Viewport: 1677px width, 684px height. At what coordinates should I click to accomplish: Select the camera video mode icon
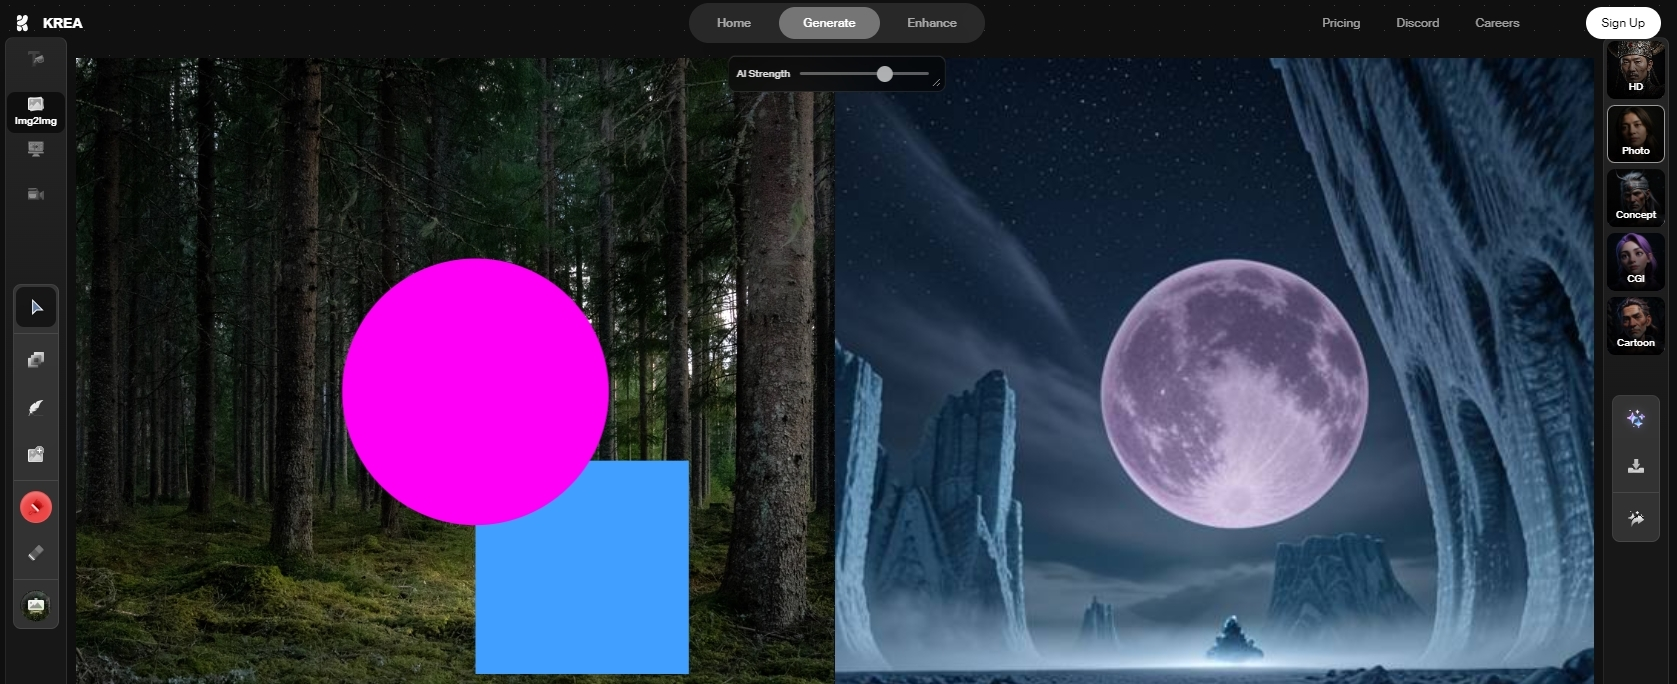click(x=36, y=194)
